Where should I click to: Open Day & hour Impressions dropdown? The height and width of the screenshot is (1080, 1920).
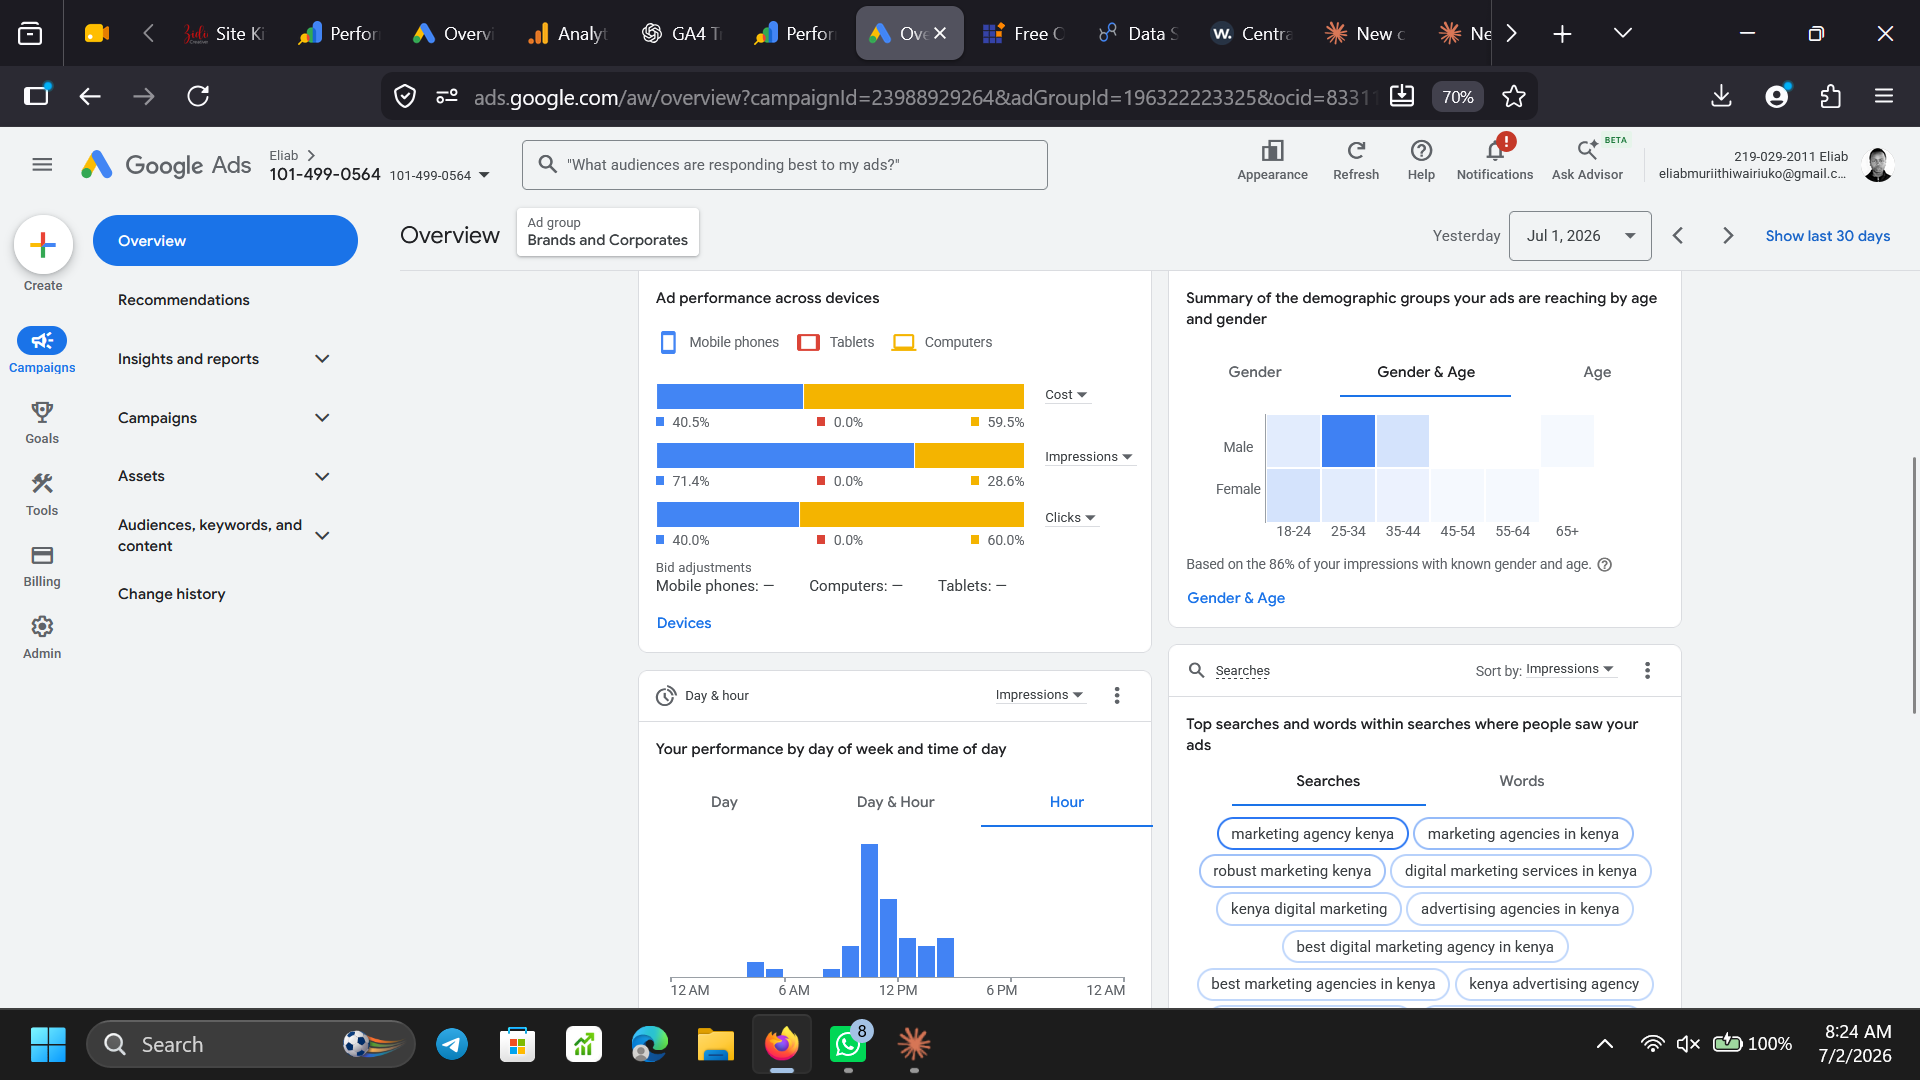[1039, 695]
